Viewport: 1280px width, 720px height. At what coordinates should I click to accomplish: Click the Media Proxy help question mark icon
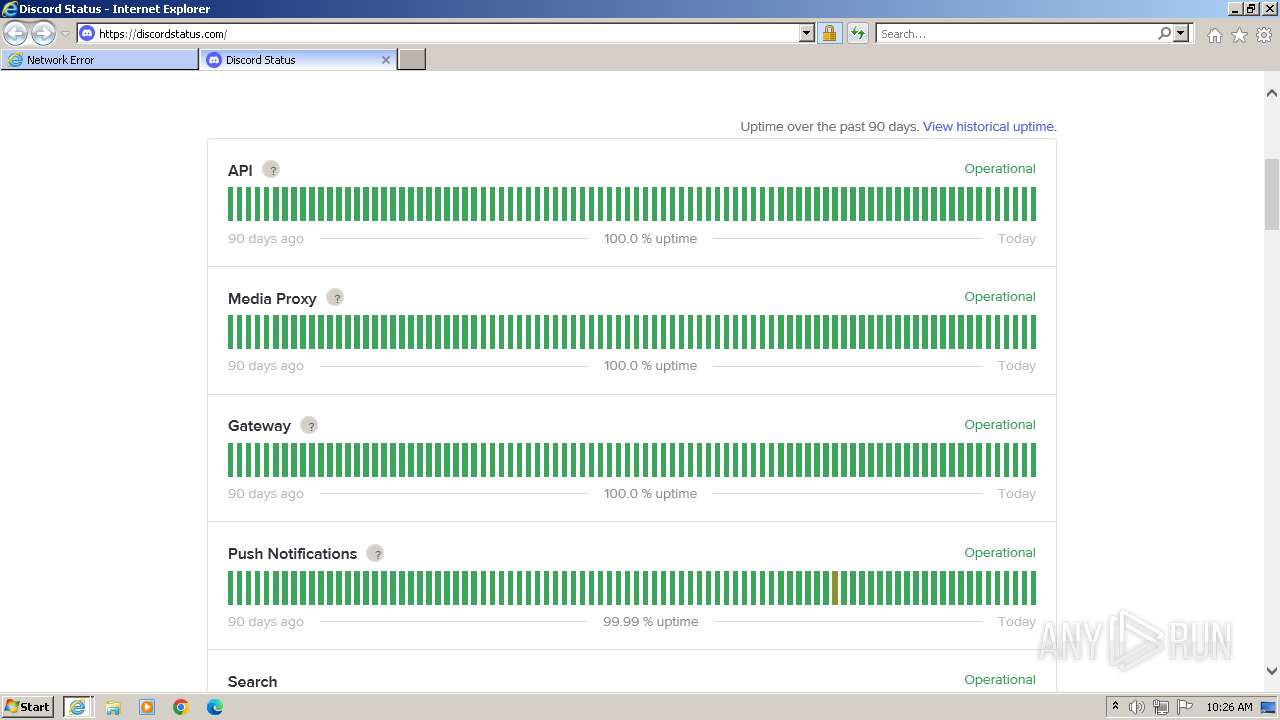336,298
